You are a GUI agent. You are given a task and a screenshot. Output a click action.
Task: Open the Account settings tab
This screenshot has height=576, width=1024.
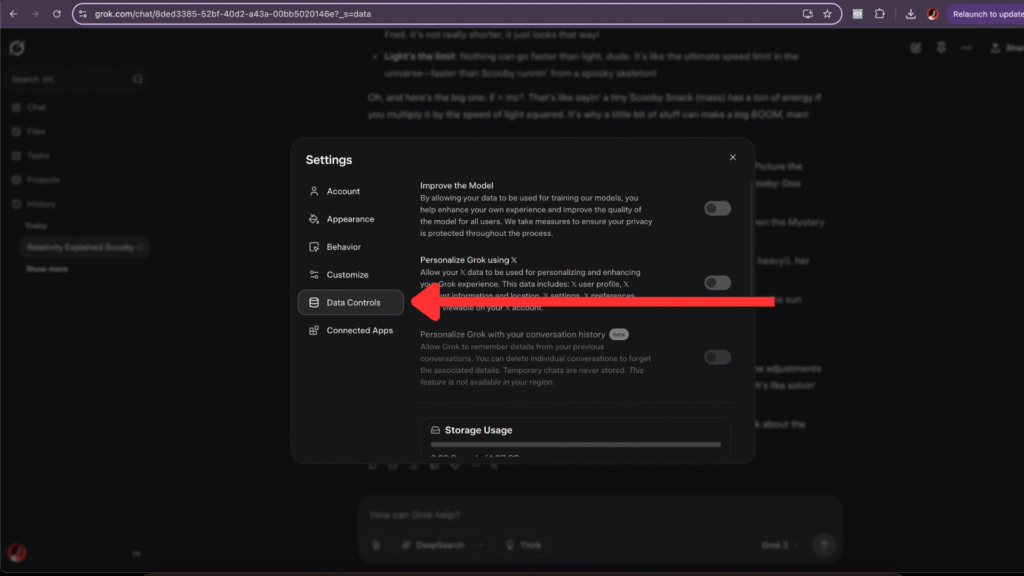pos(351,191)
